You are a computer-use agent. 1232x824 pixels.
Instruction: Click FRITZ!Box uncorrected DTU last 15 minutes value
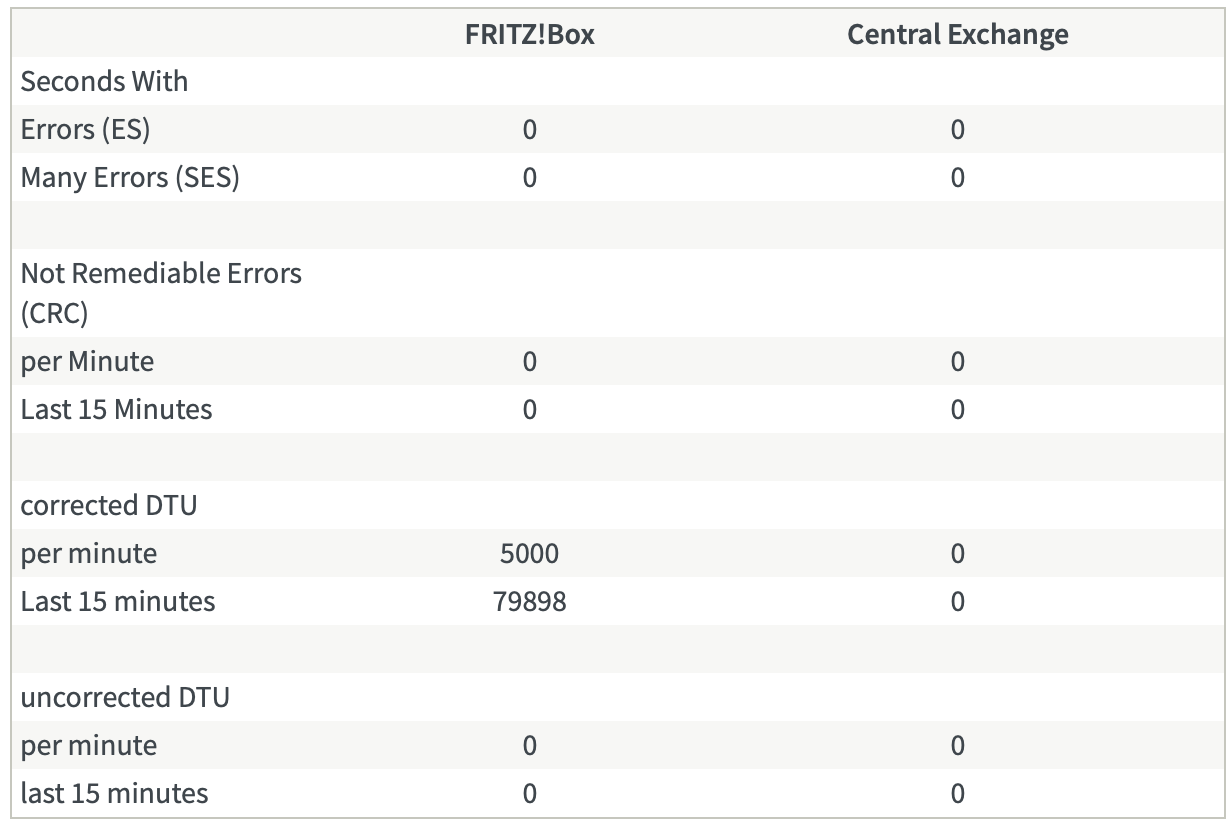point(529,794)
